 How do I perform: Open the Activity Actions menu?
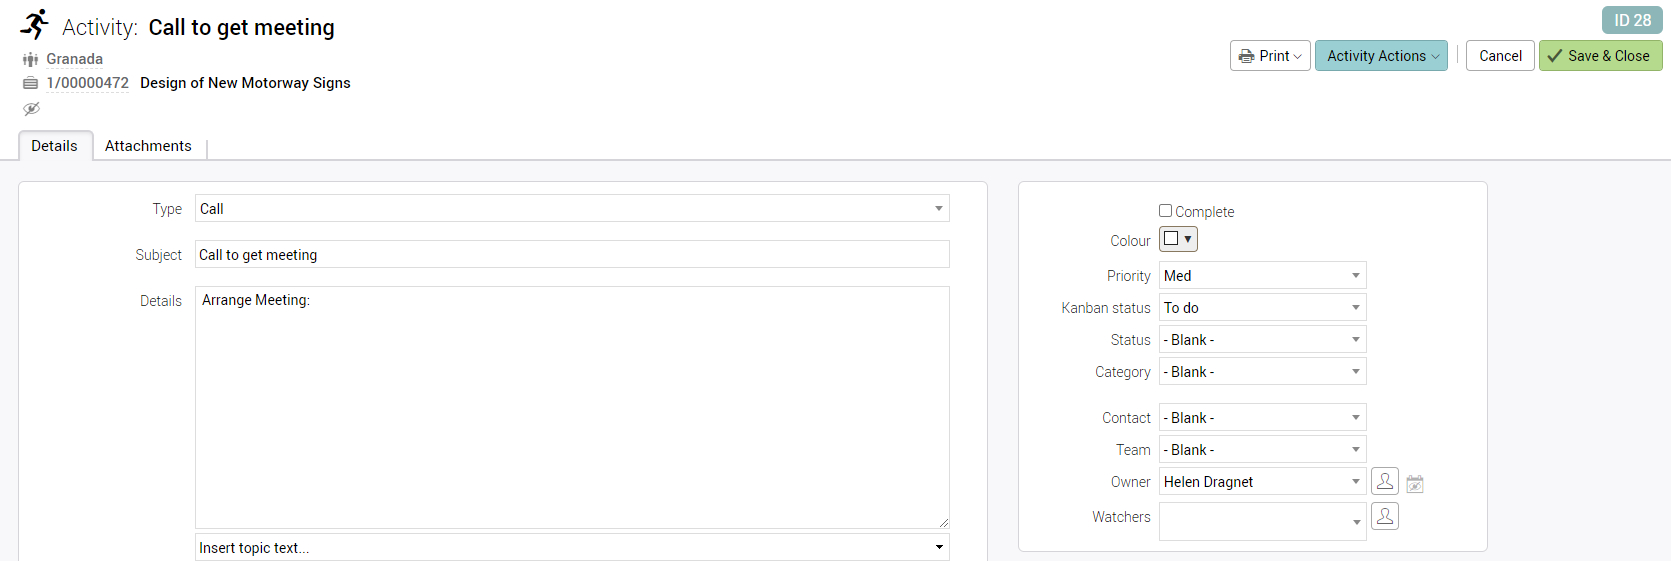pyautogui.click(x=1380, y=56)
